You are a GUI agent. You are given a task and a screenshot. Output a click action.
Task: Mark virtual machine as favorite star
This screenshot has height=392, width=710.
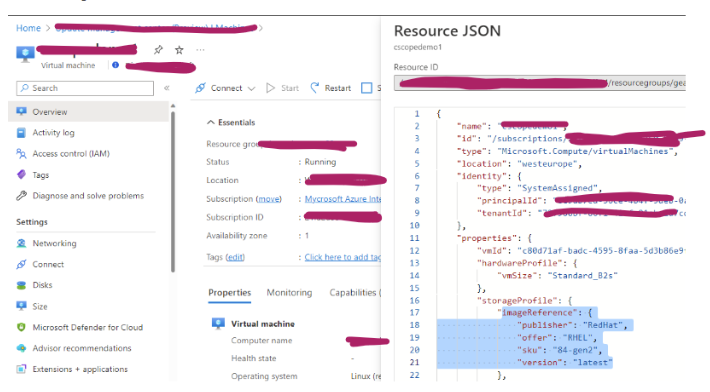179,50
